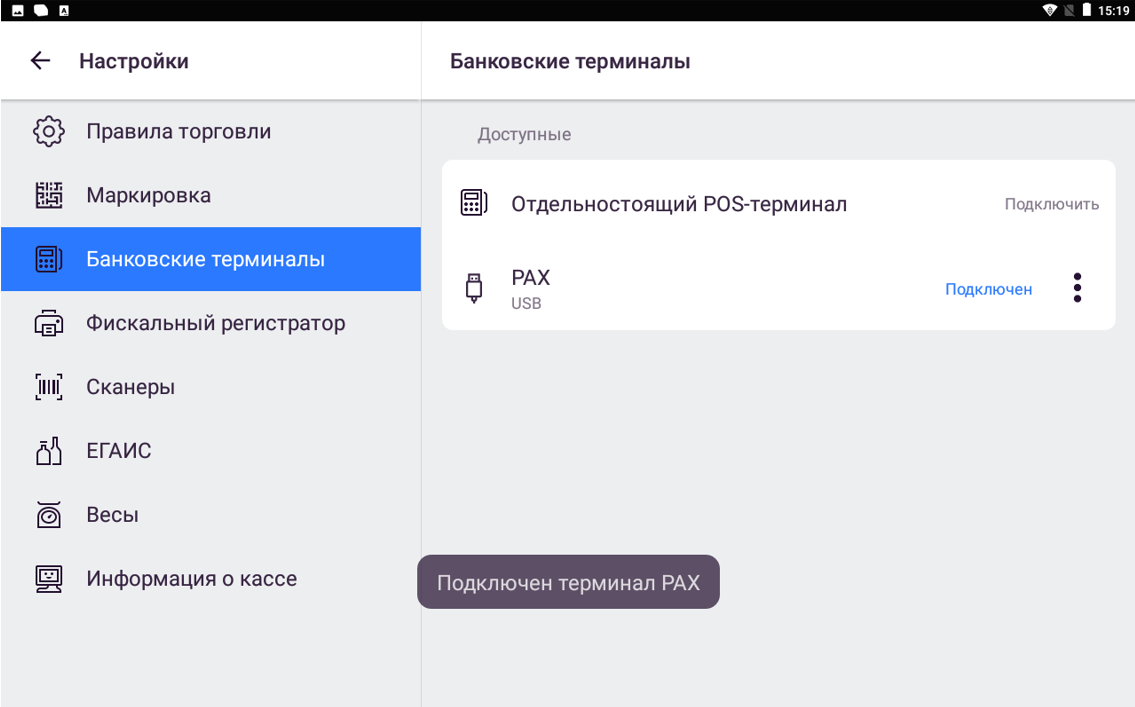Tap the Подключен терминал PAX toast message
This screenshot has height=707, width=1135.
pos(568,582)
